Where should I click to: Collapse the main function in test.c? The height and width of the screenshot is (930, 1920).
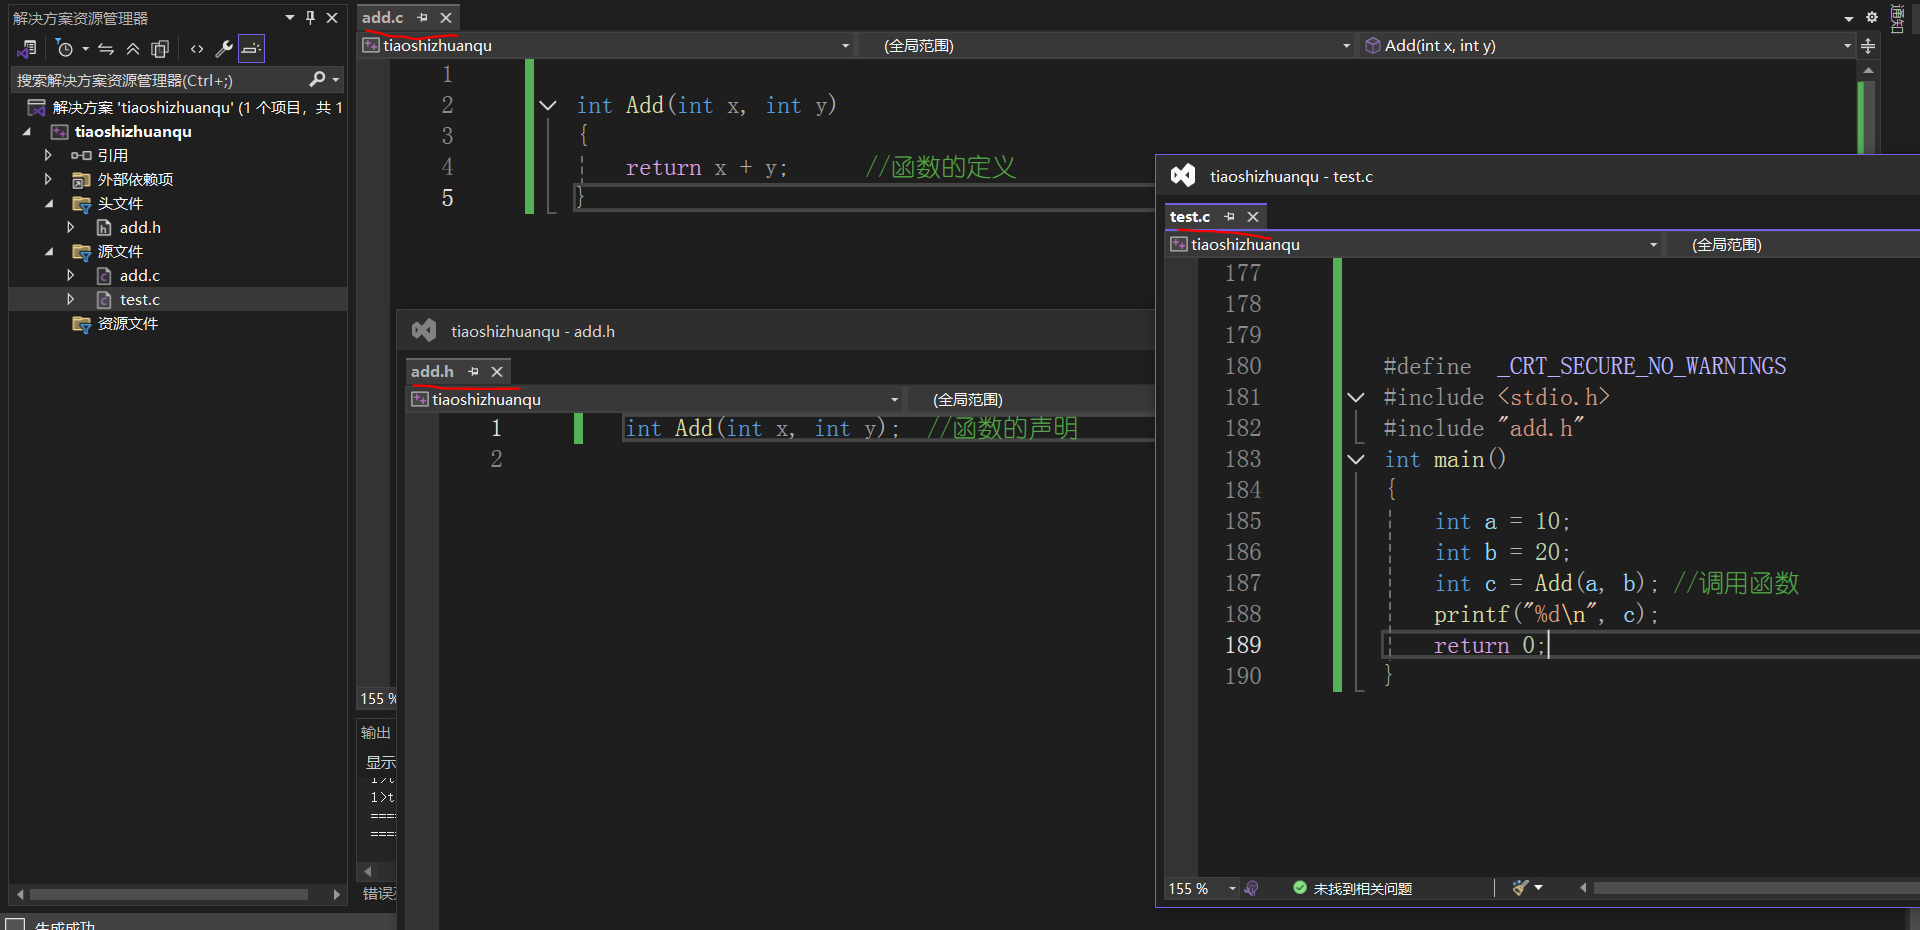tap(1356, 459)
